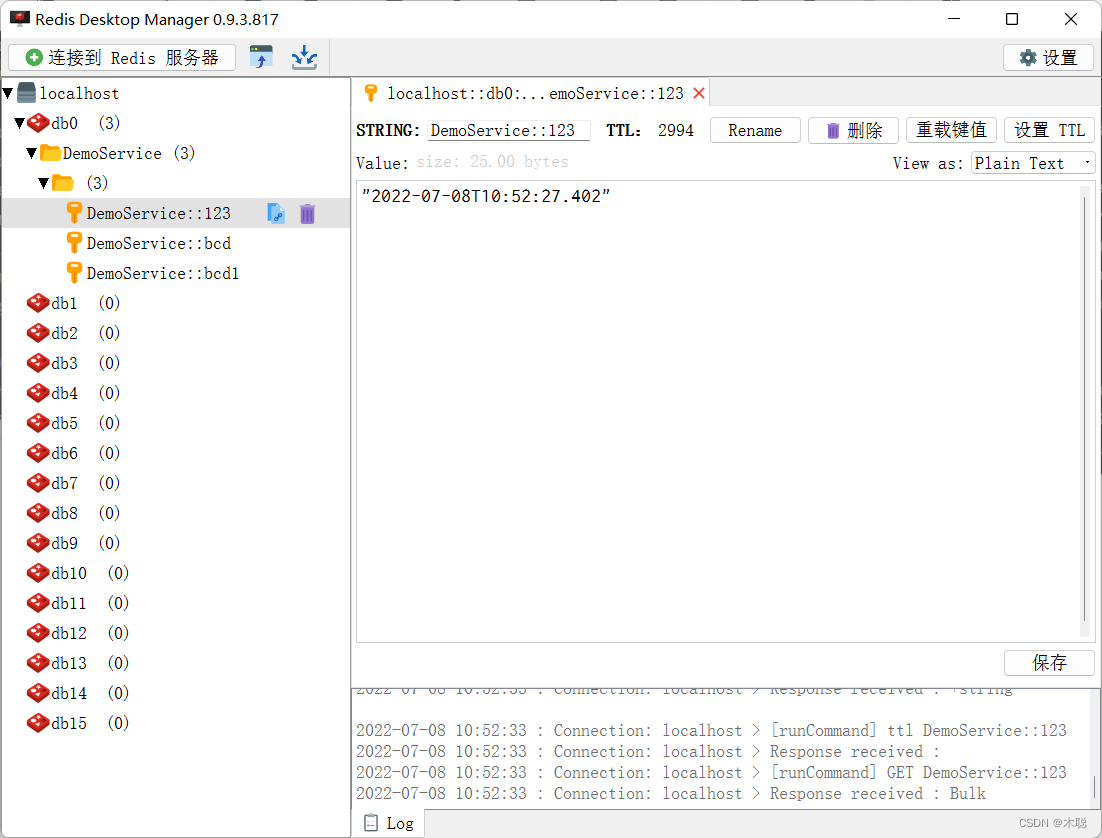Open the Log tab
Image resolution: width=1102 pixels, height=838 pixels.
(x=389, y=823)
